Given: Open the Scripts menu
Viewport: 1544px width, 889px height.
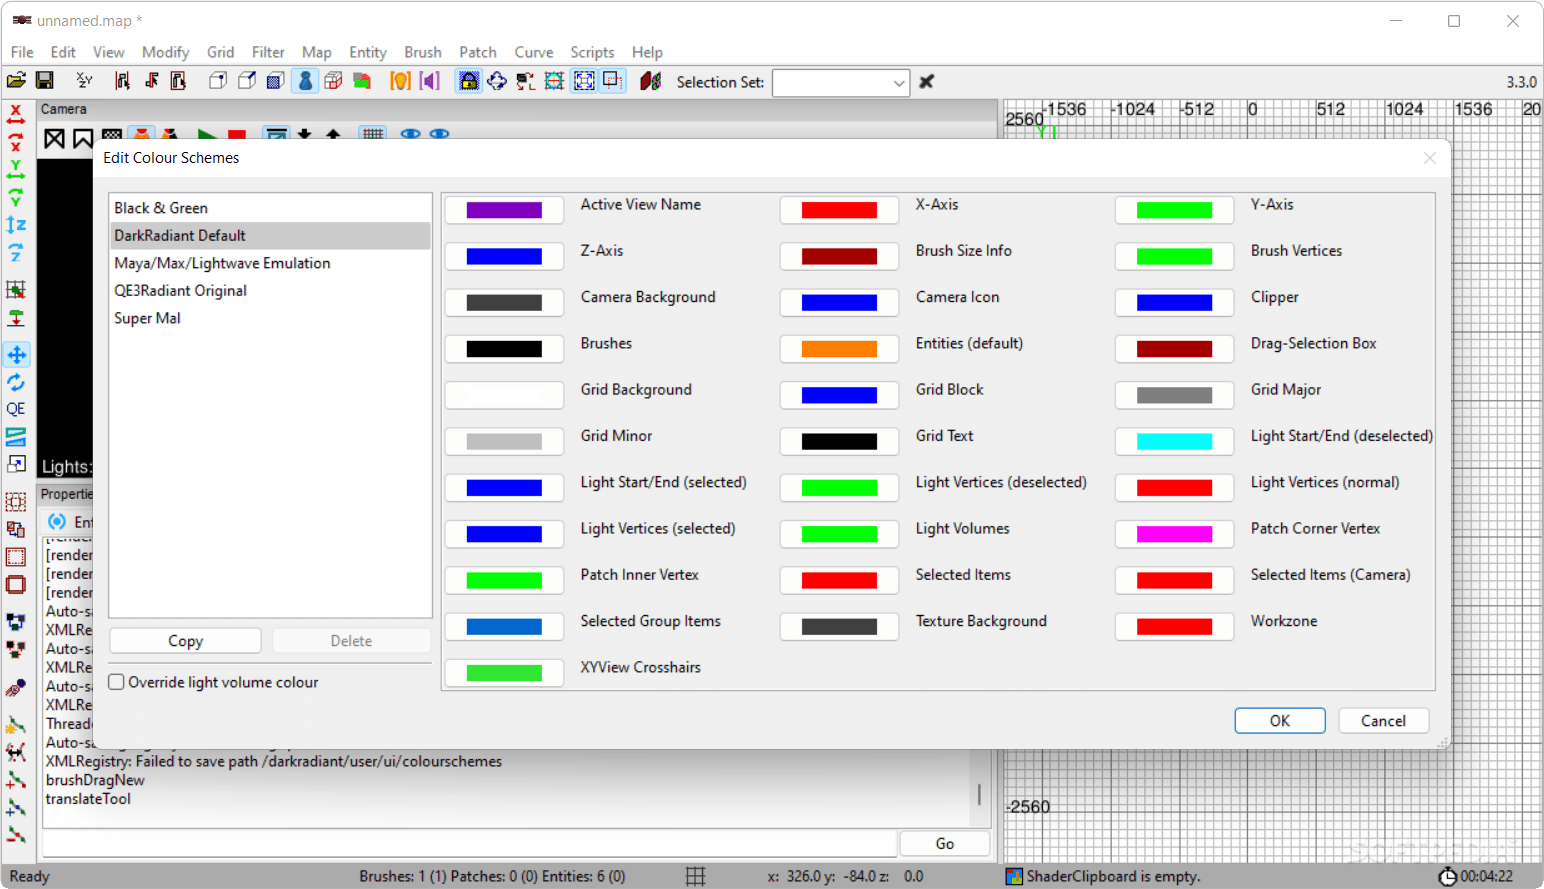Looking at the screenshot, I should pyautogui.click(x=592, y=52).
